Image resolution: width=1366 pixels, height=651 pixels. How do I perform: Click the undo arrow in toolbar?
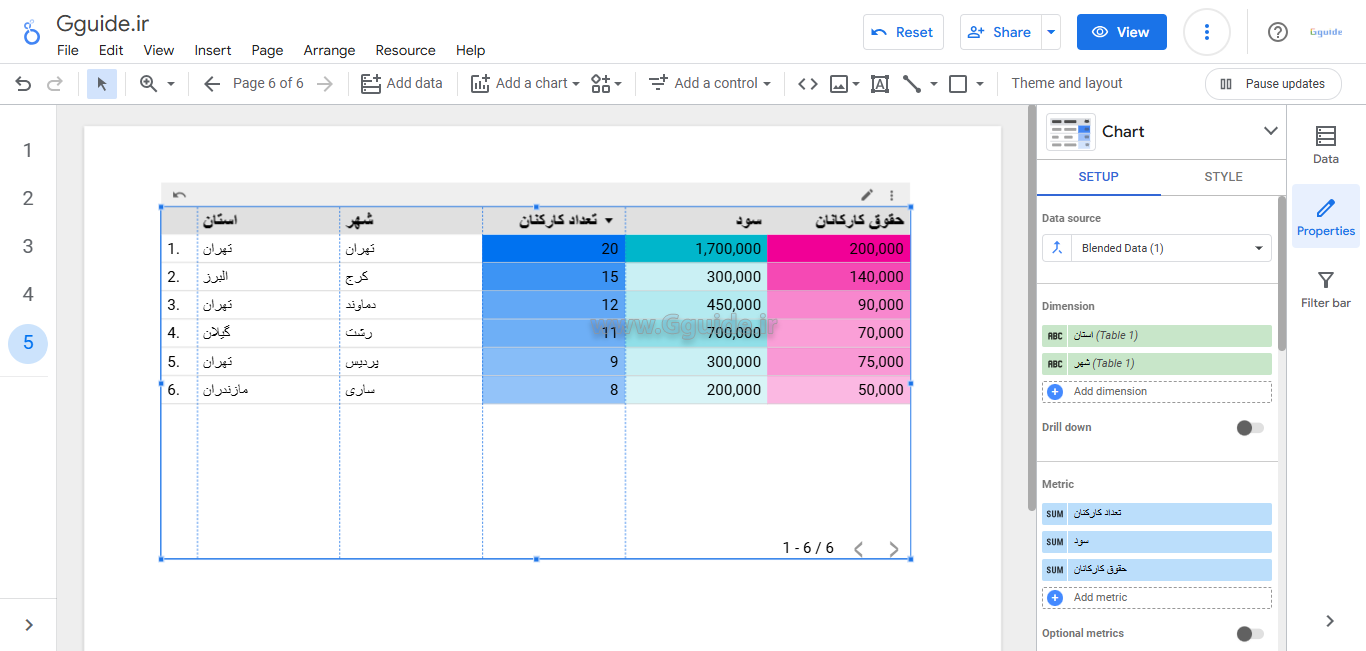(23, 84)
